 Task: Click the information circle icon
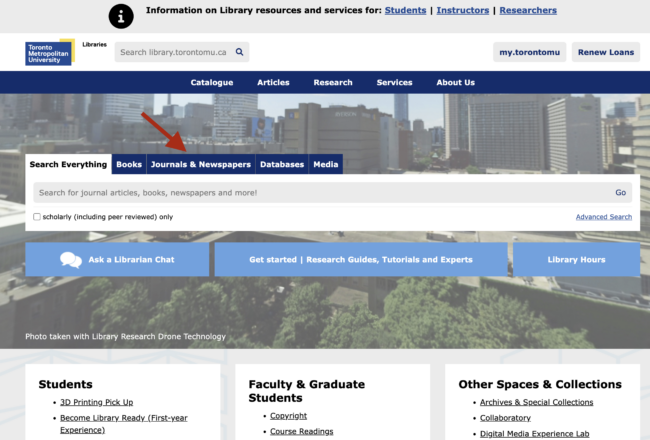[x=121, y=16]
